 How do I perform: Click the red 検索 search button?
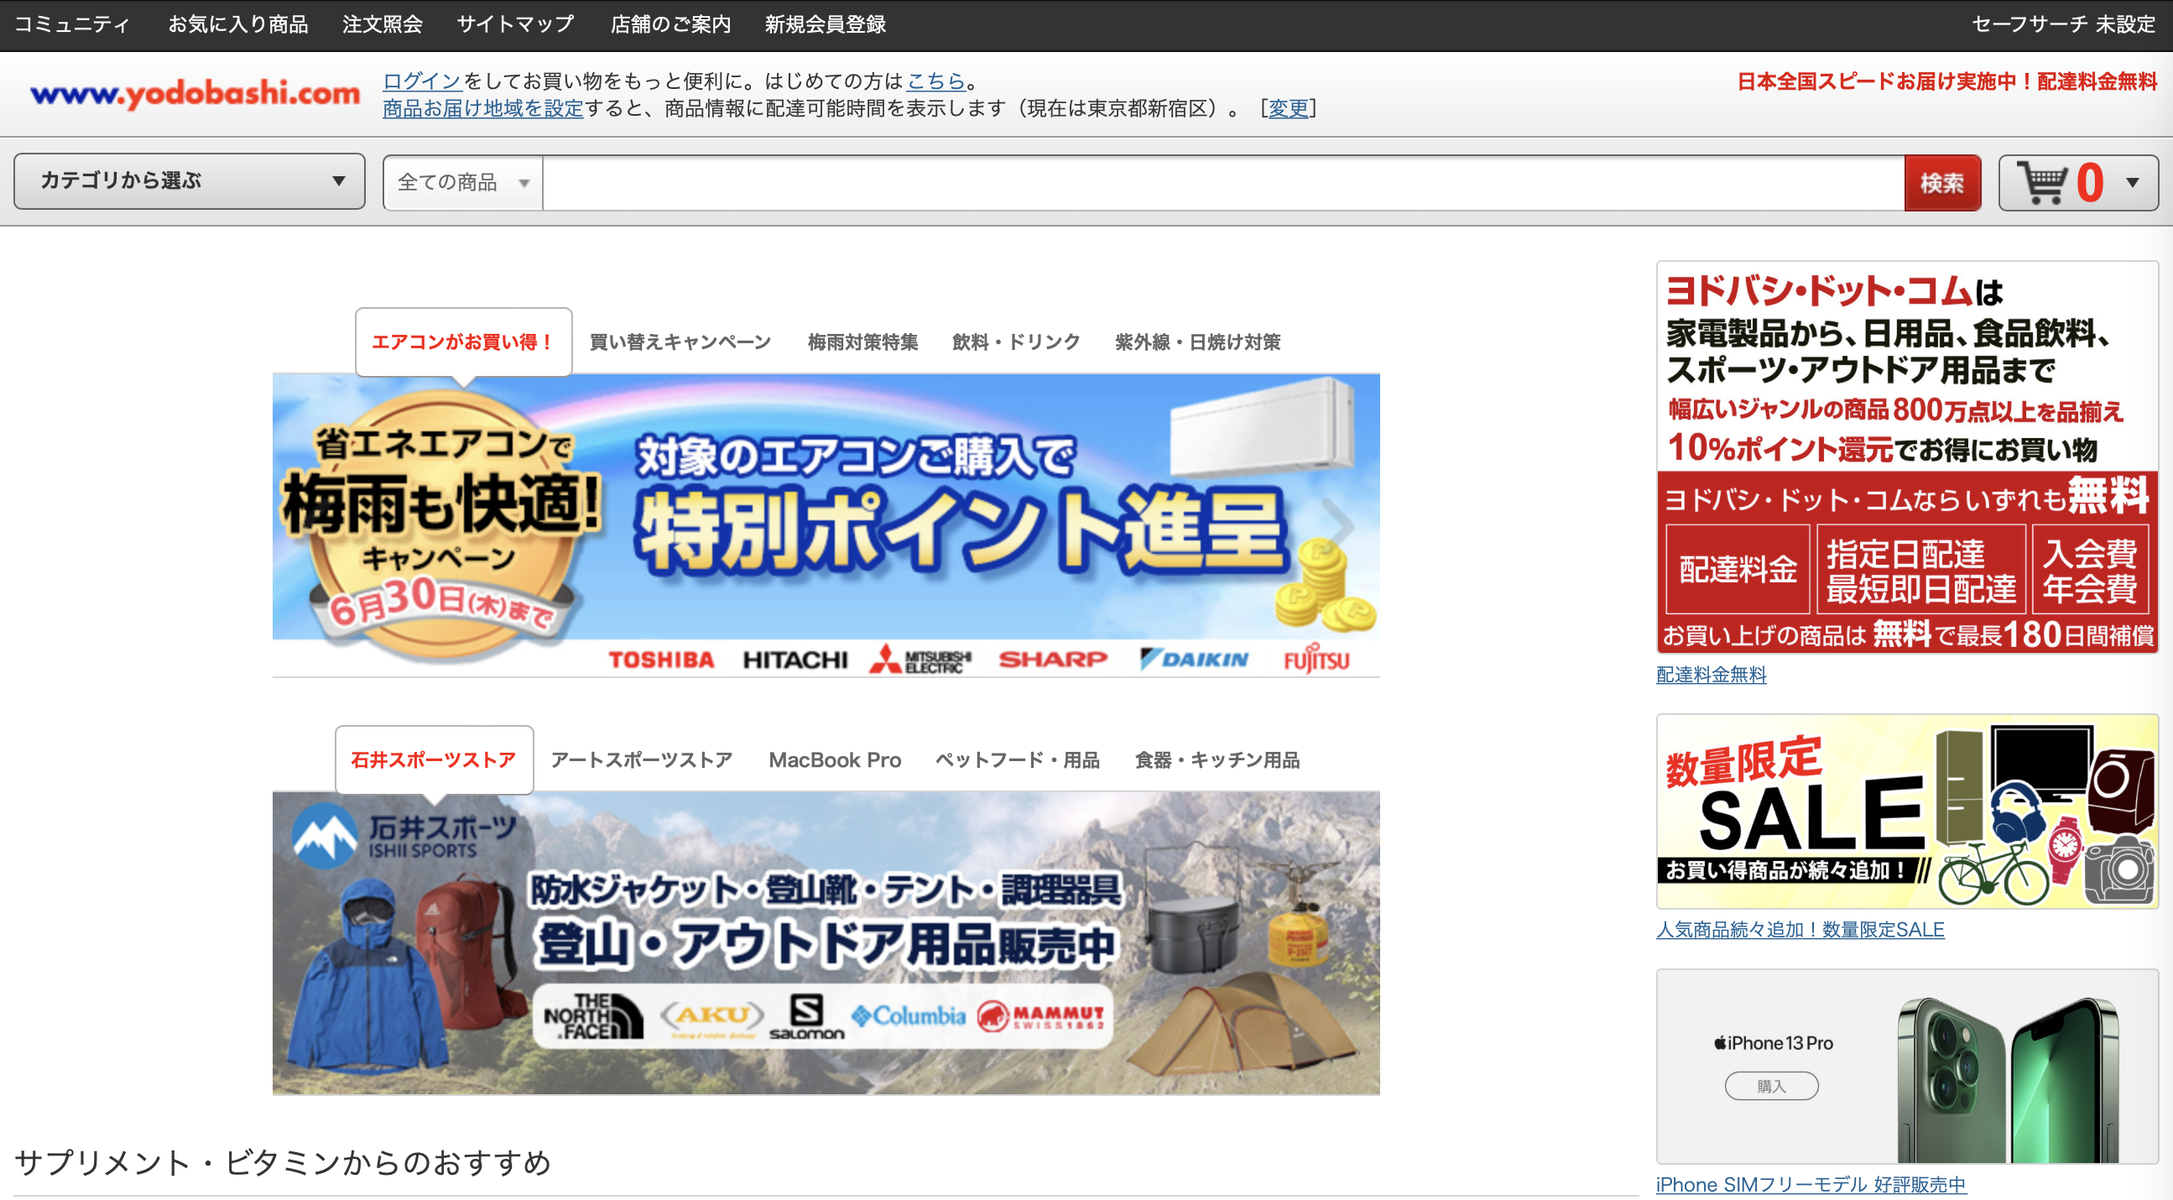coord(1942,183)
